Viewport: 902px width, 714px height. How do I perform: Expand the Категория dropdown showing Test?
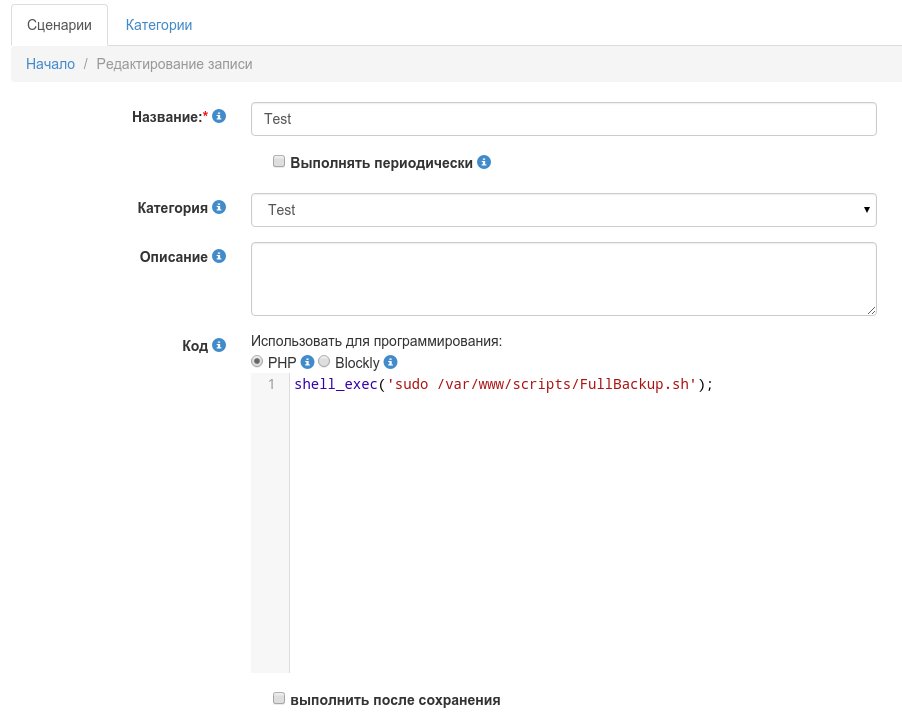(x=563, y=210)
